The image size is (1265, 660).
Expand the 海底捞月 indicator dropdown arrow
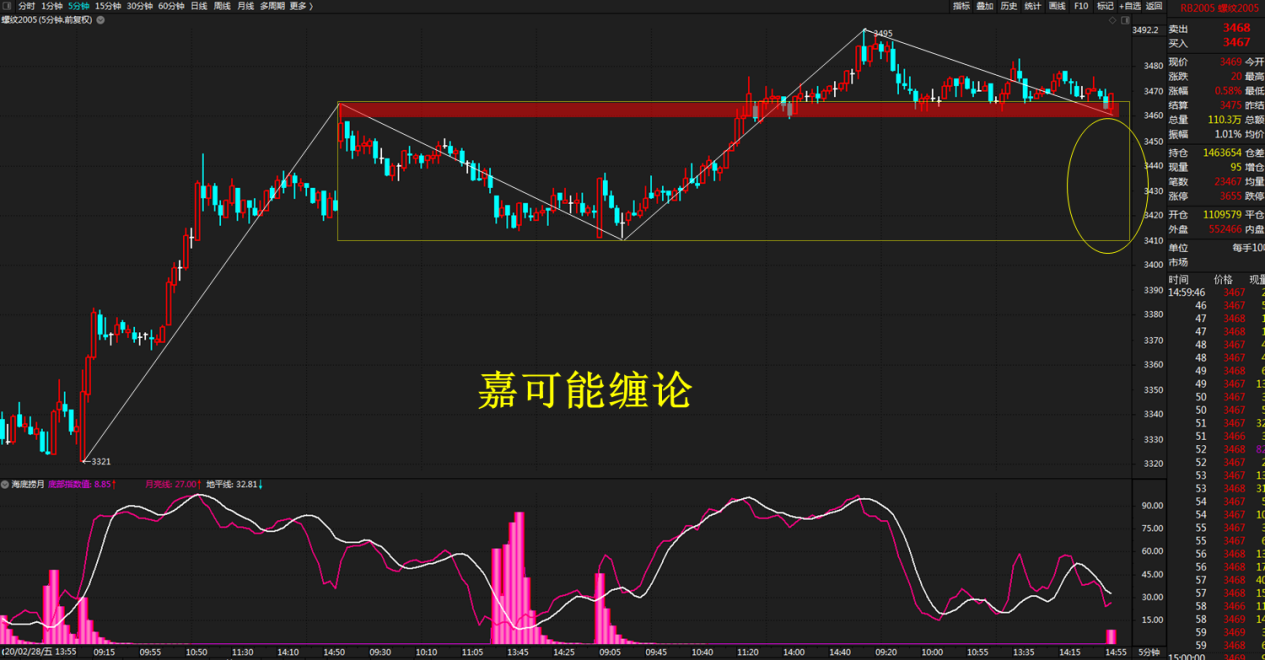coord(6,483)
